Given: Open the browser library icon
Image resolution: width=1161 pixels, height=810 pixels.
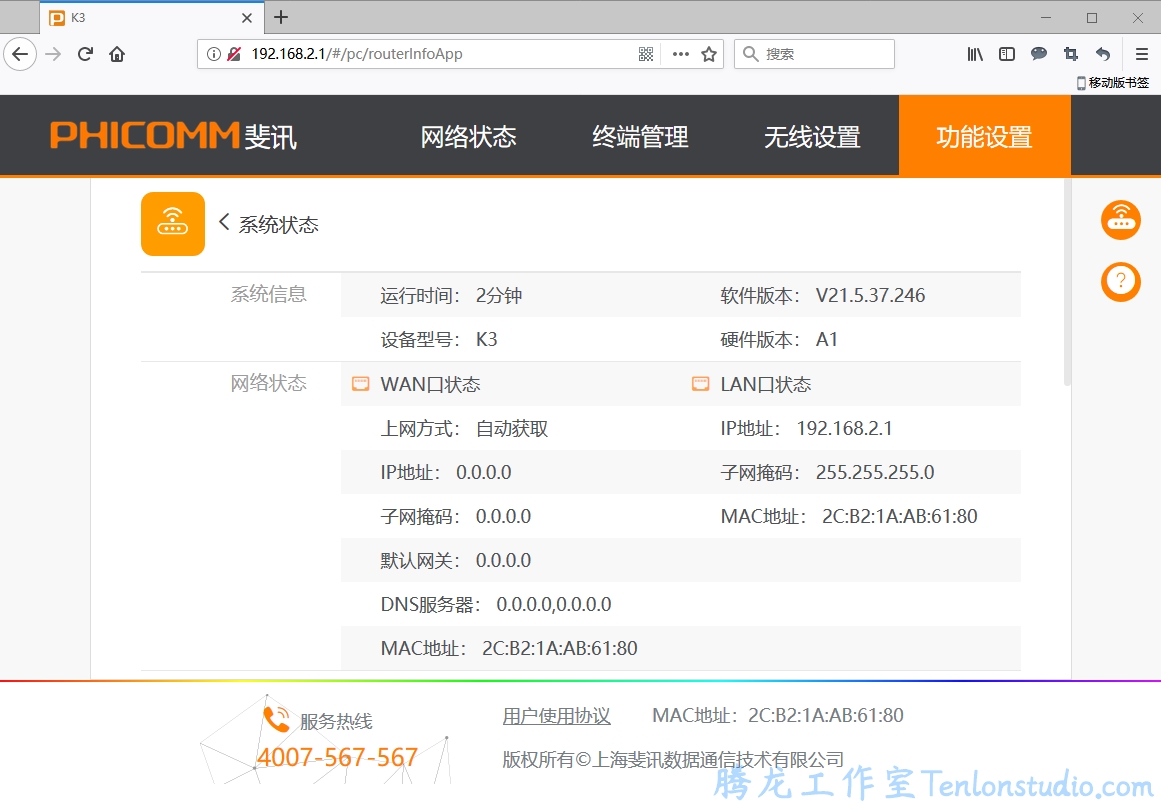Looking at the screenshot, I should click(975, 54).
